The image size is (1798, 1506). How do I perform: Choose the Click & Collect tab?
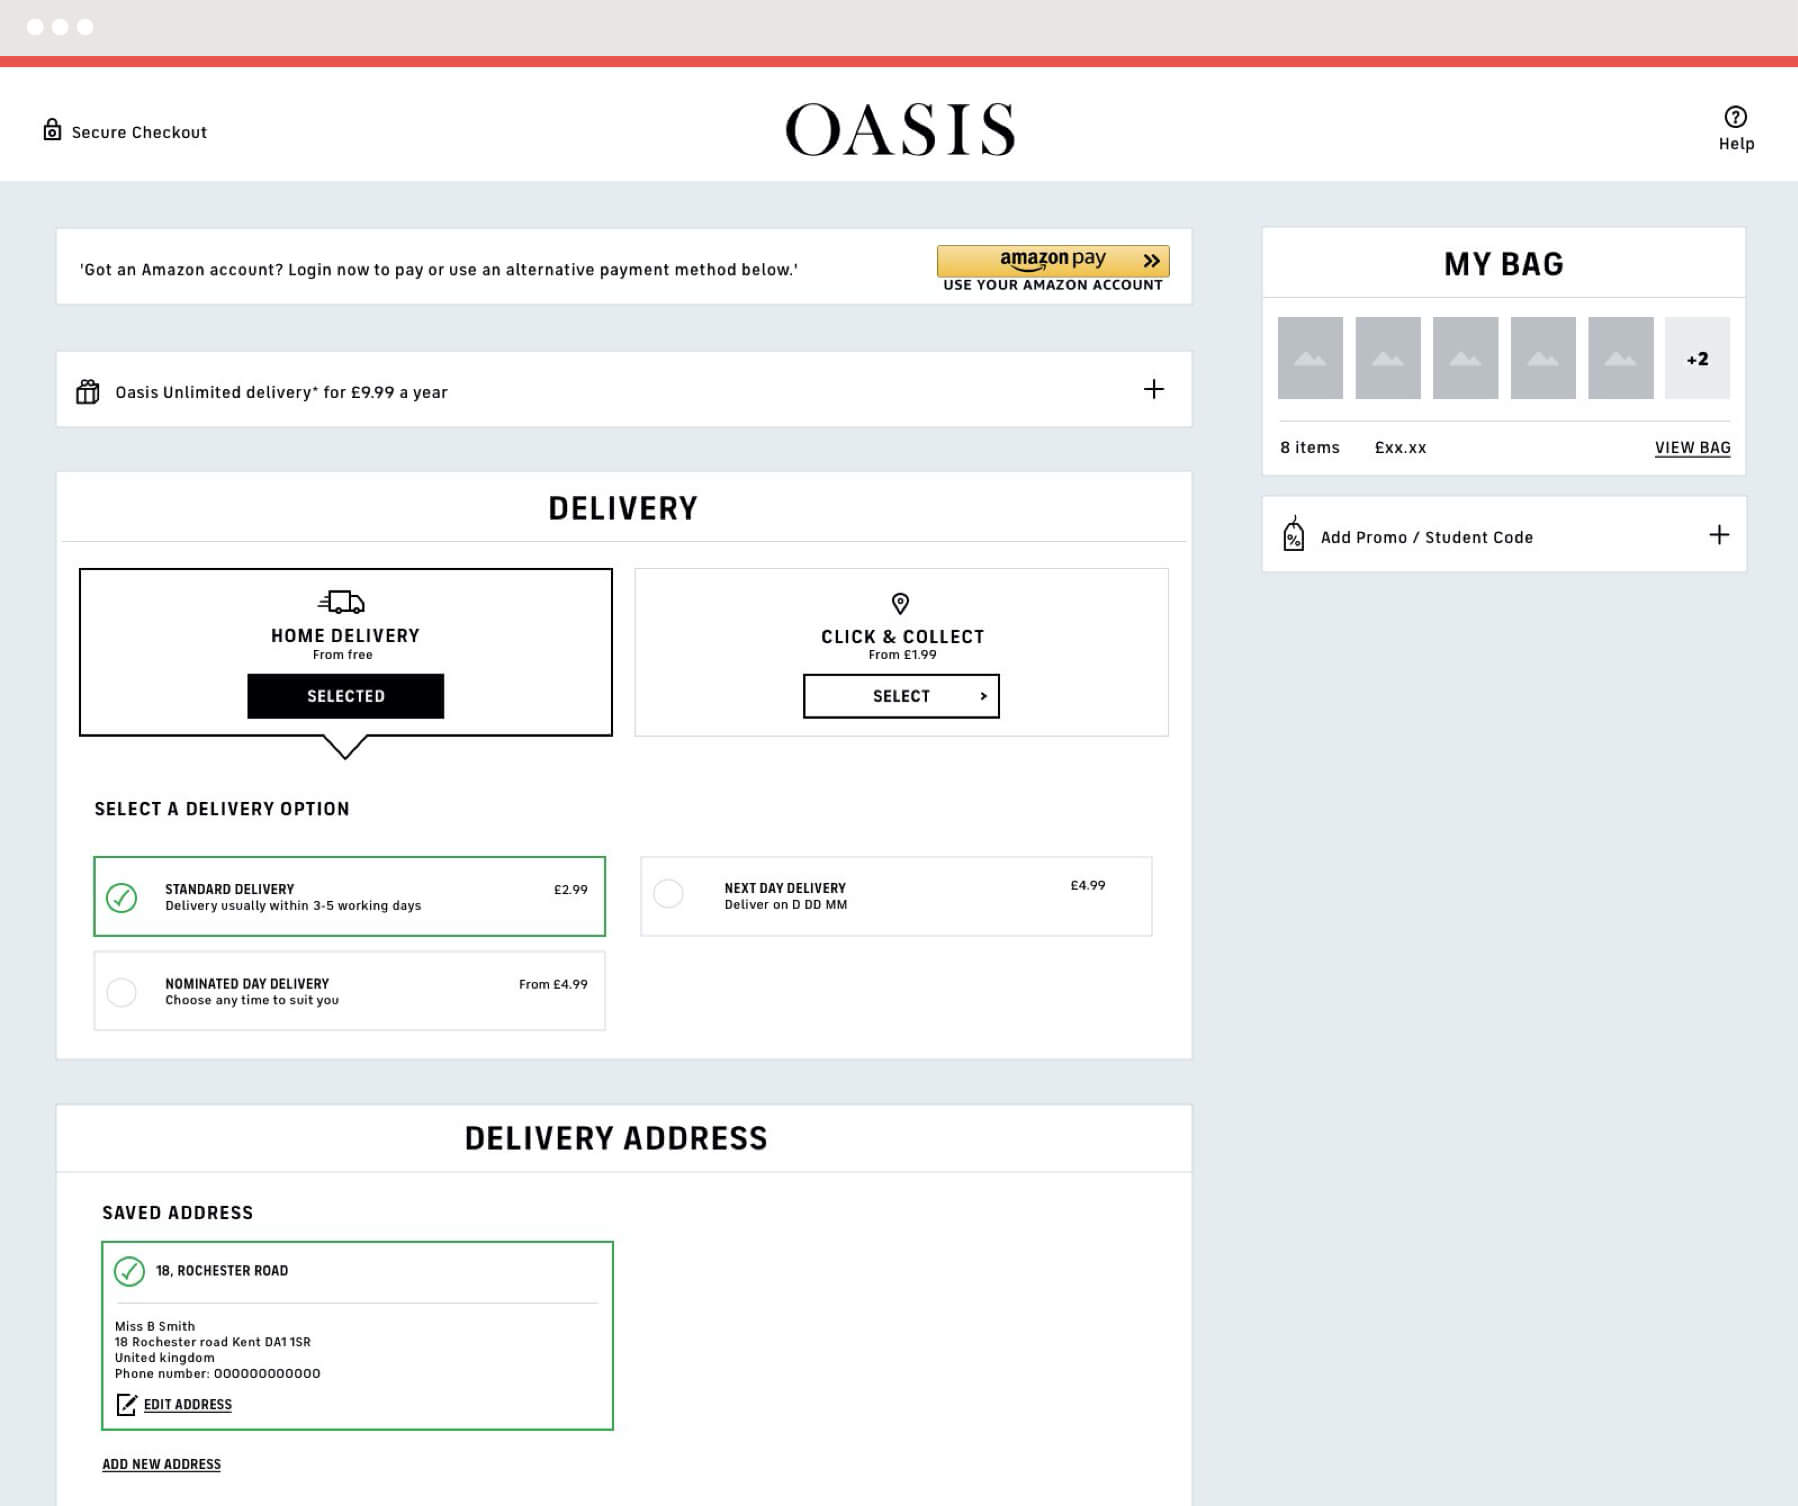coord(901,652)
